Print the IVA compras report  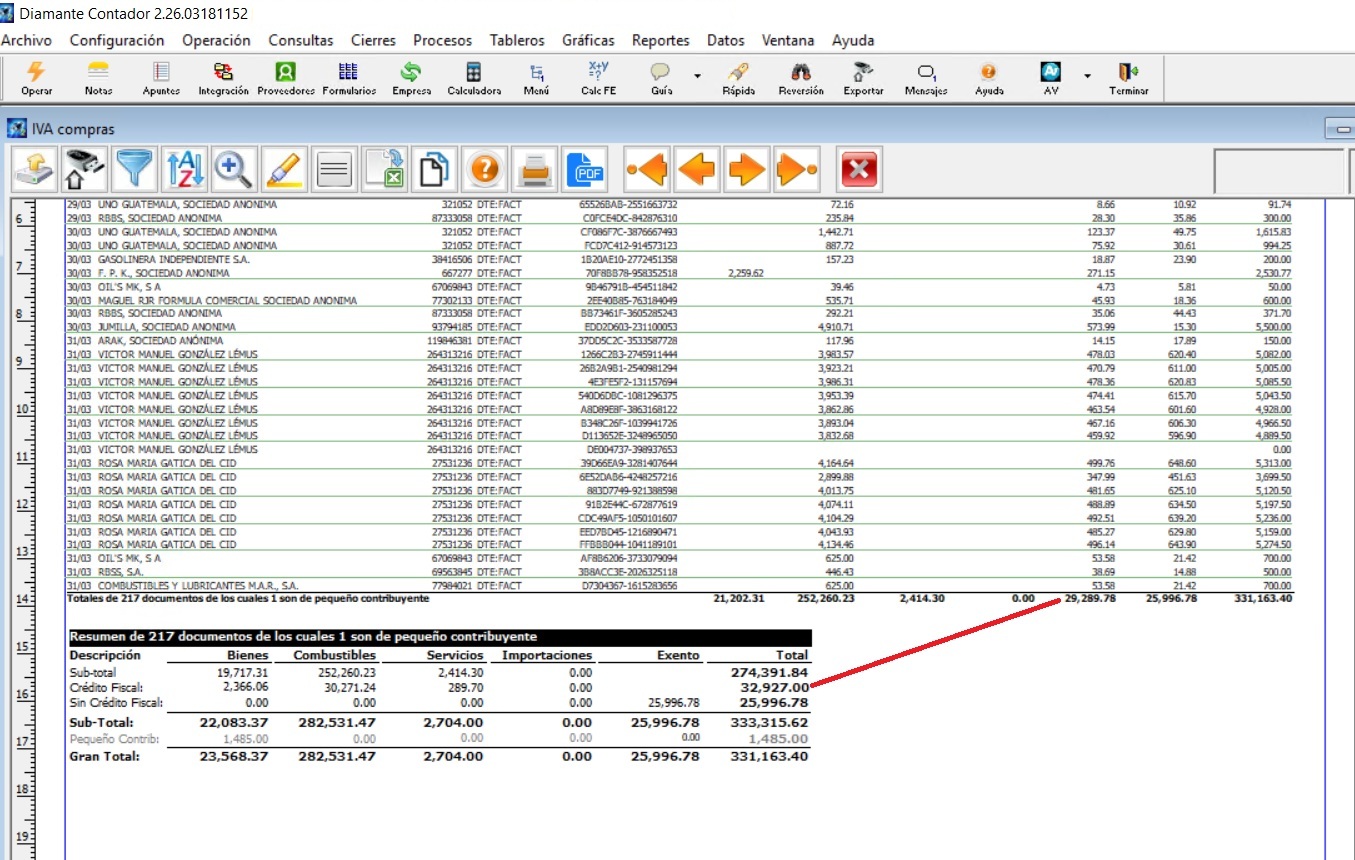pyautogui.click(x=536, y=170)
